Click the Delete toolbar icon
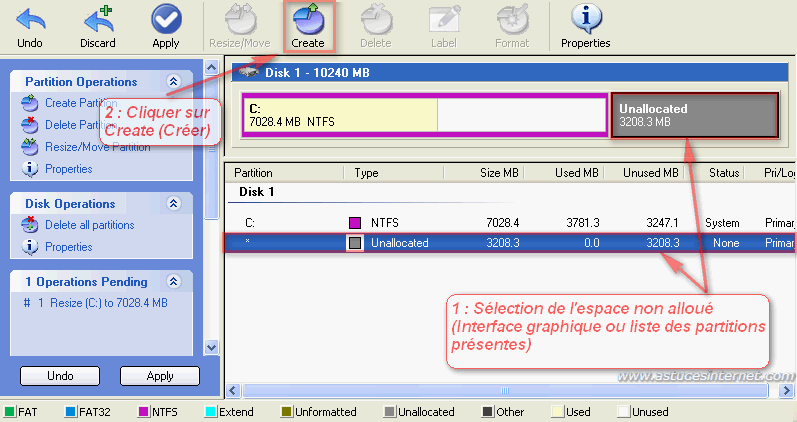Screen dimensions: 797x422 coord(376,19)
